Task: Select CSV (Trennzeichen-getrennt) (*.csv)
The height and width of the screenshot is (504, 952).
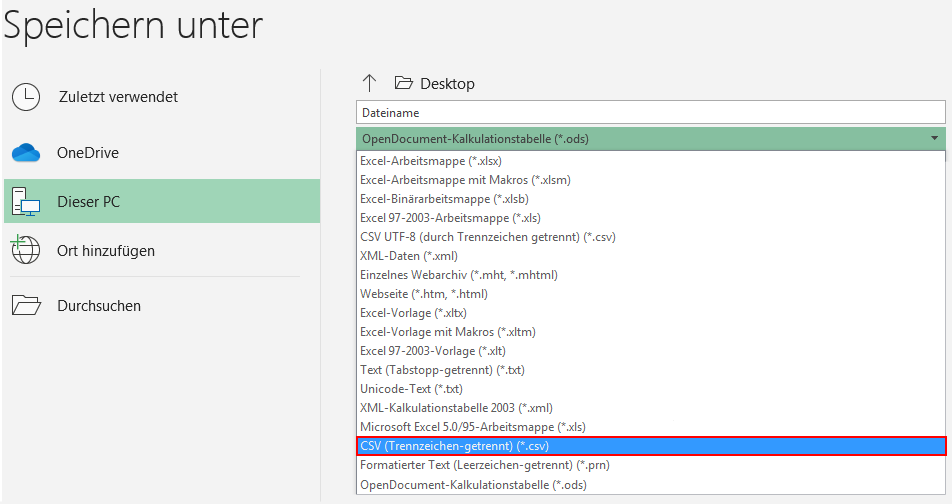Action: 651,446
